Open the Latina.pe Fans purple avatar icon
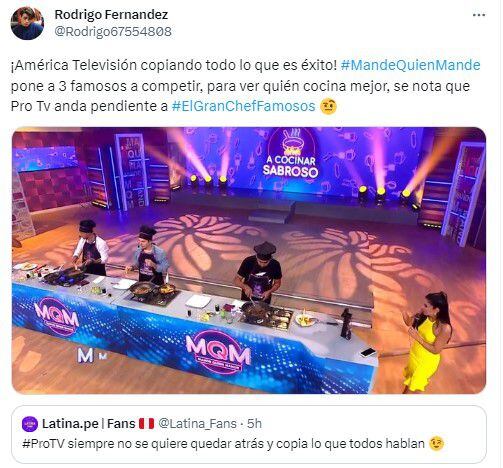Screen dimensions: 503x468 click(x=30, y=424)
